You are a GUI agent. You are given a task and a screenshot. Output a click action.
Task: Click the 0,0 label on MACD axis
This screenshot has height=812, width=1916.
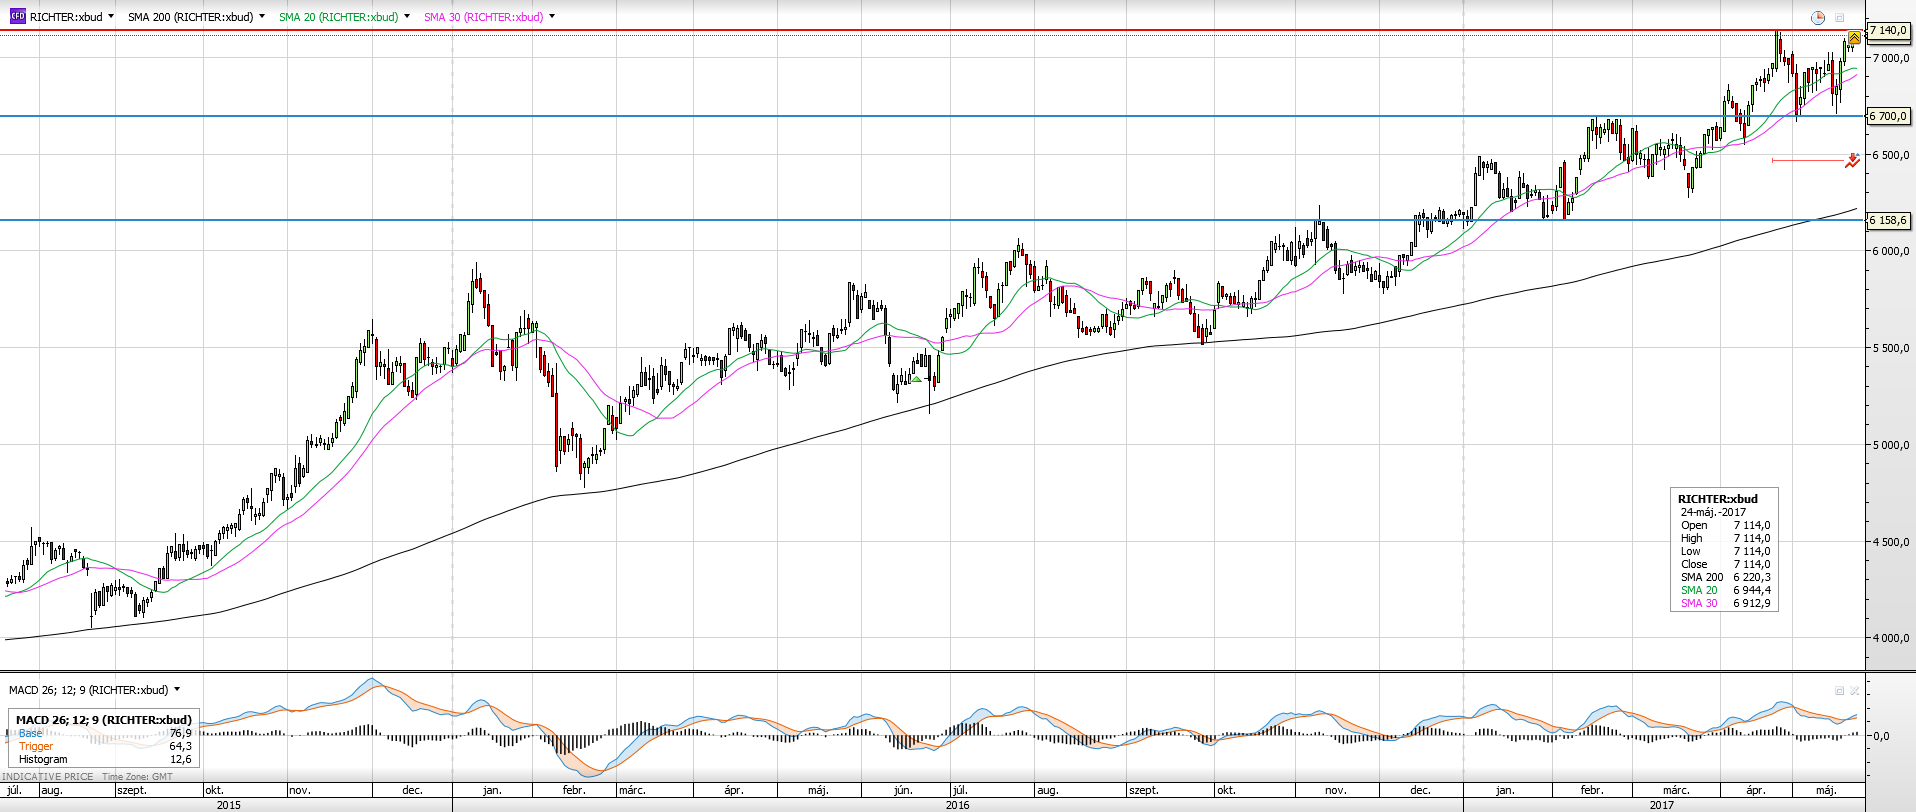coord(1881,736)
